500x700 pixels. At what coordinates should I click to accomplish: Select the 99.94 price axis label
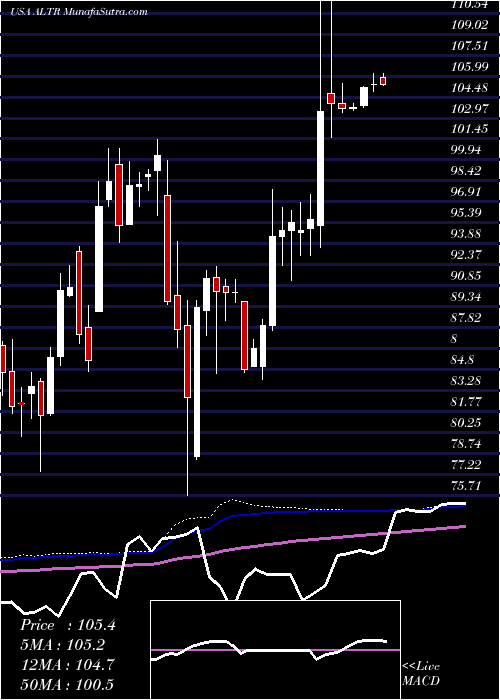click(x=466, y=150)
